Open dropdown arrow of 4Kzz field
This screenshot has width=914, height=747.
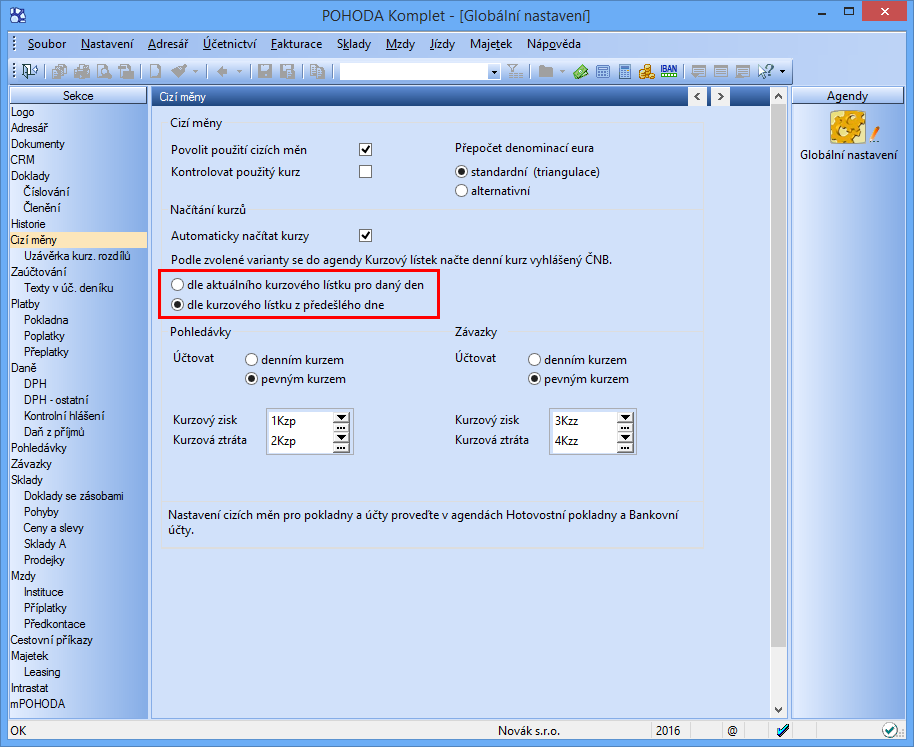pos(625,437)
